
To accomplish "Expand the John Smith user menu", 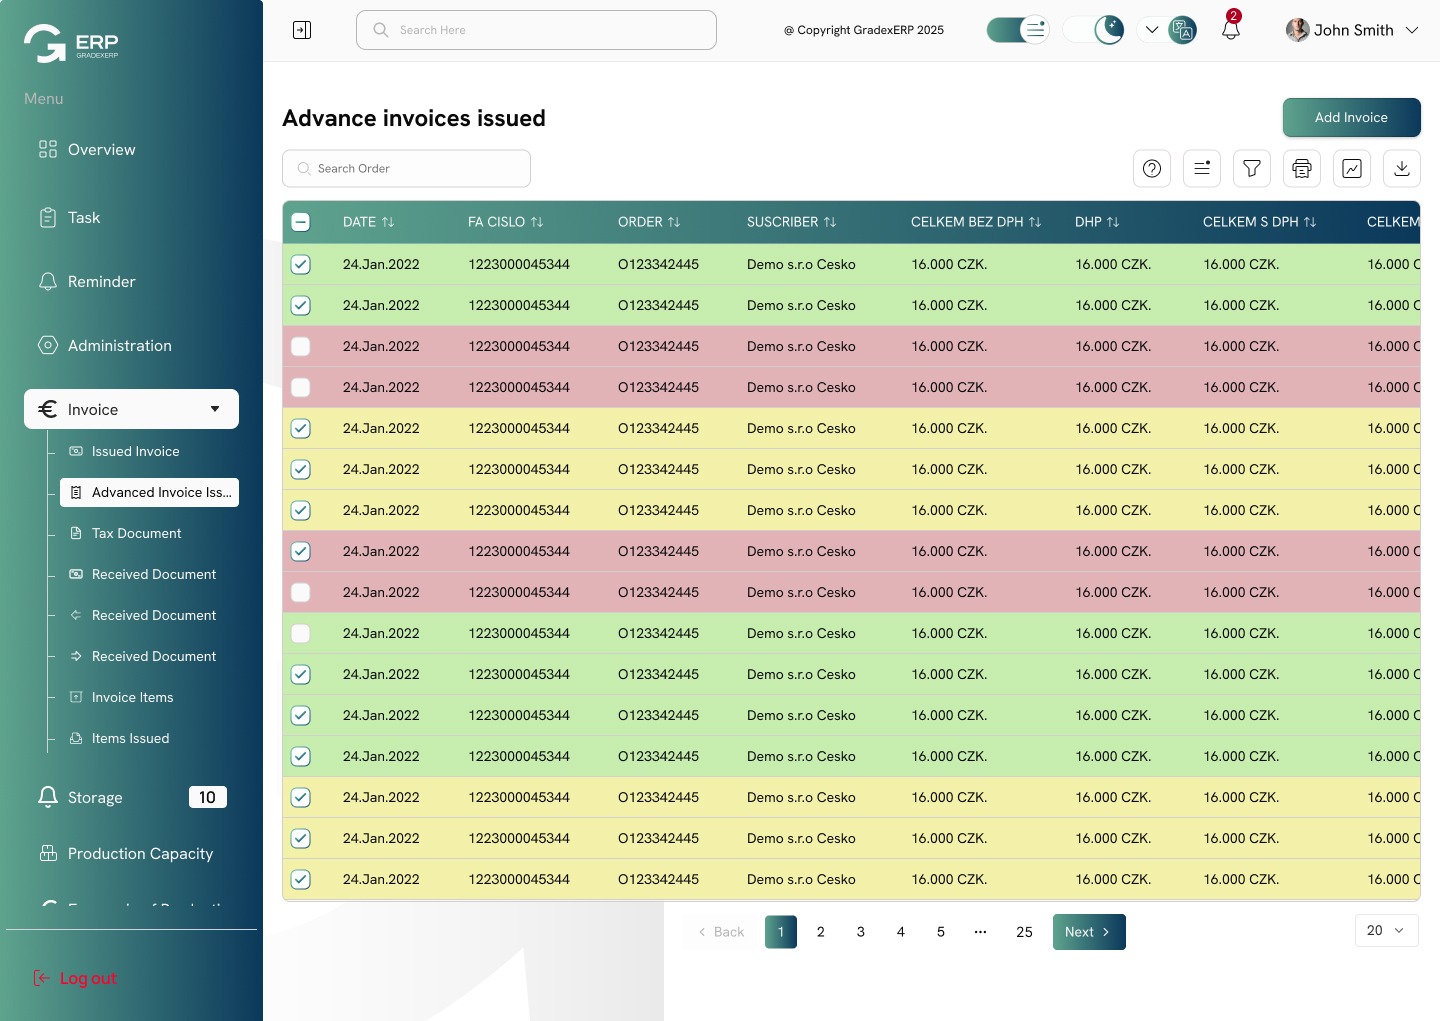I will click(x=1352, y=30).
